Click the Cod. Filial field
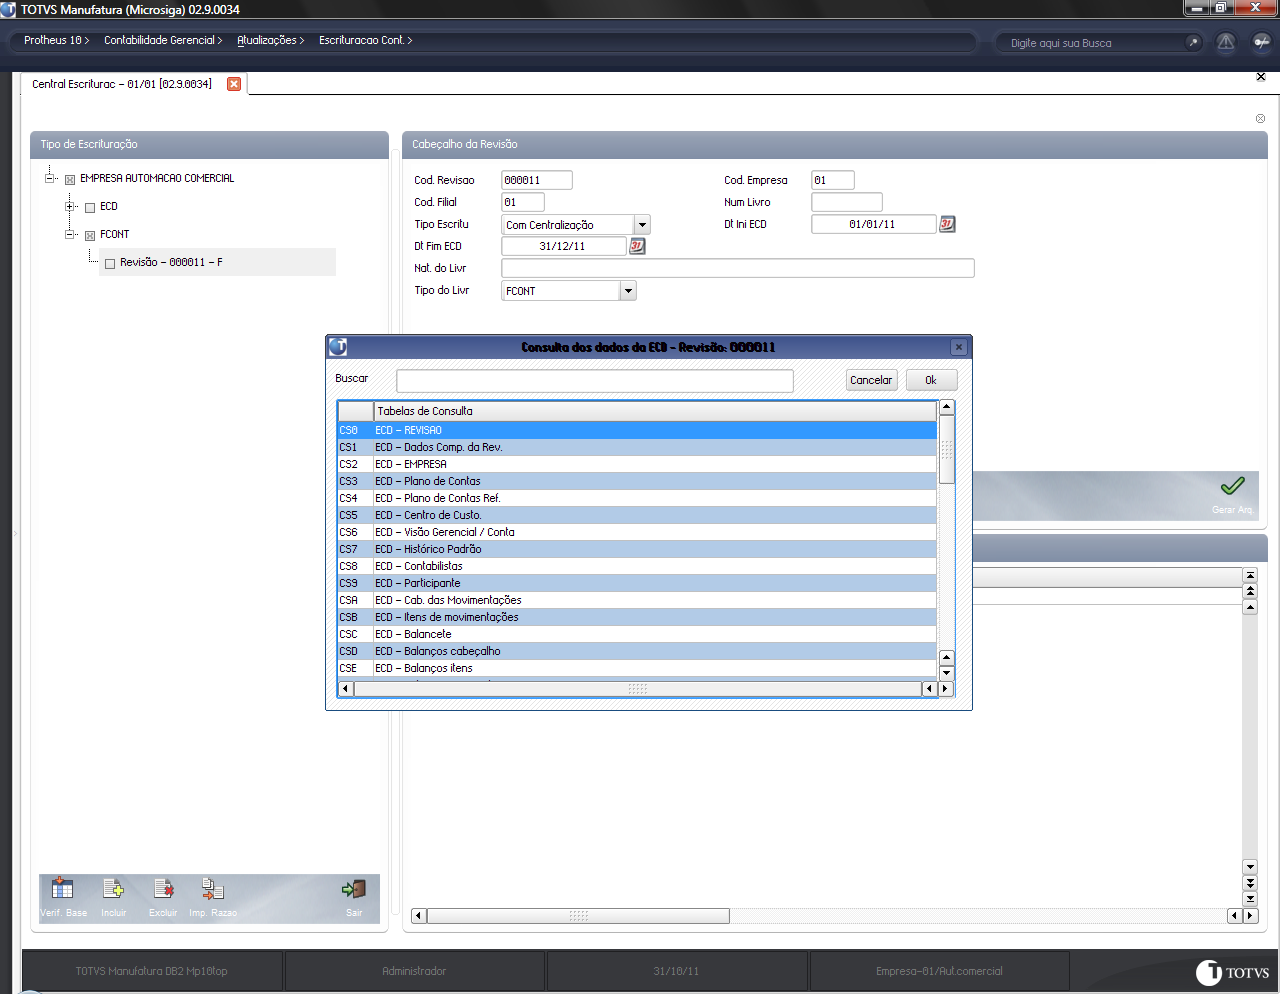This screenshot has width=1280, height=994. [x=523, y=202]
